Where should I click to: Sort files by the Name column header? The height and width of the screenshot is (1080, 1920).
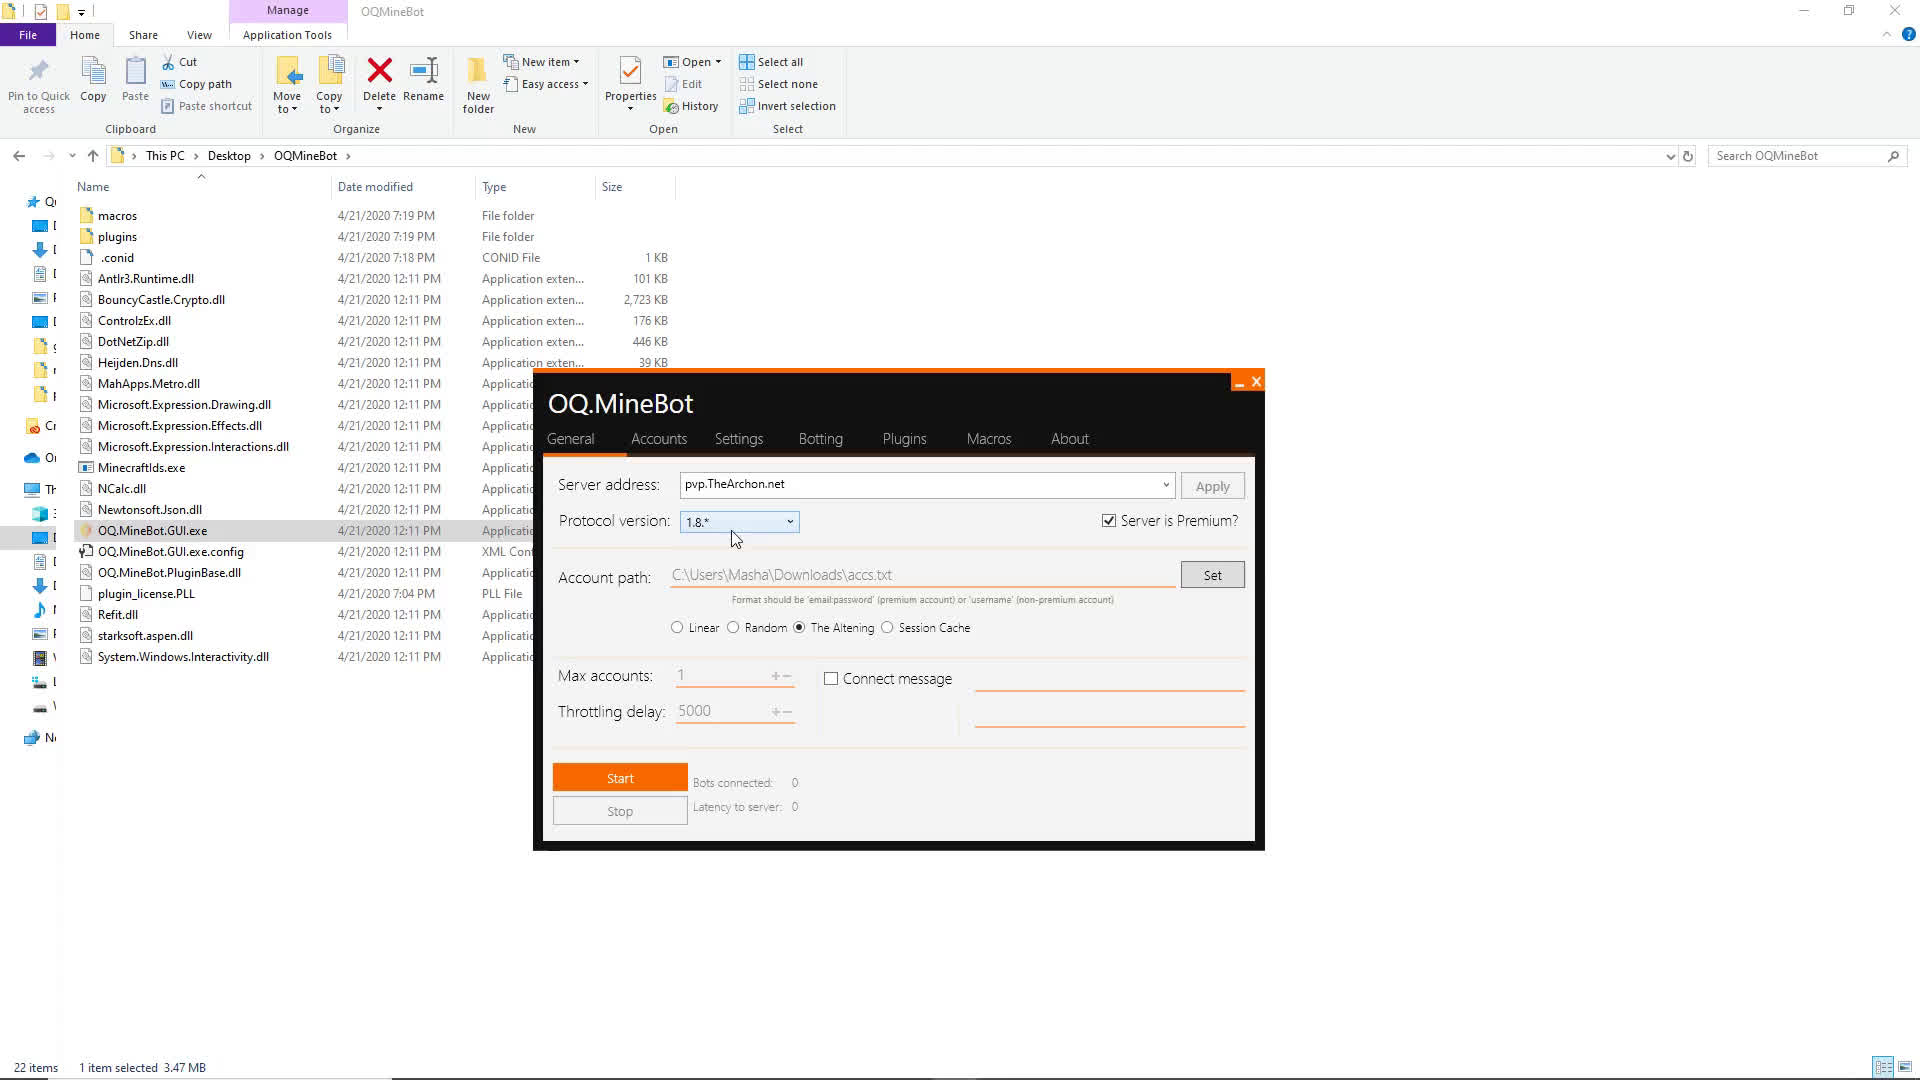click(x=93, y=187)
